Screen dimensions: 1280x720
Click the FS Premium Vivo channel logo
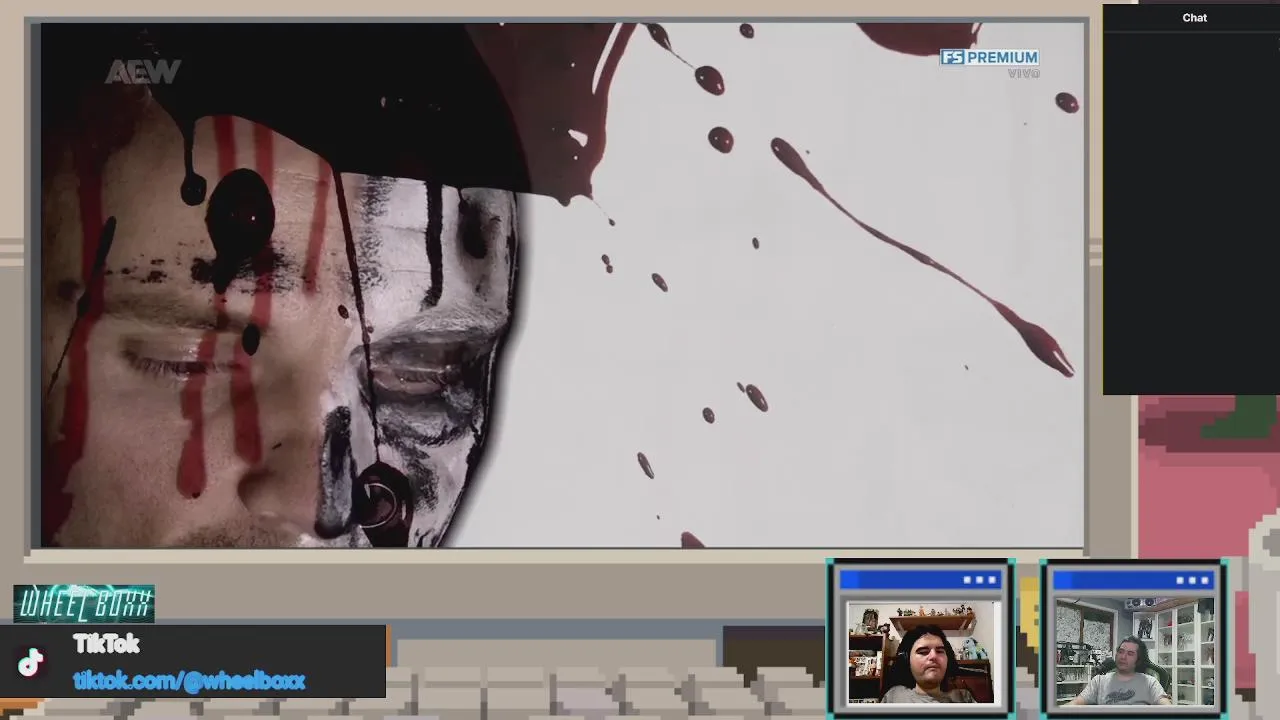[990, 63]
